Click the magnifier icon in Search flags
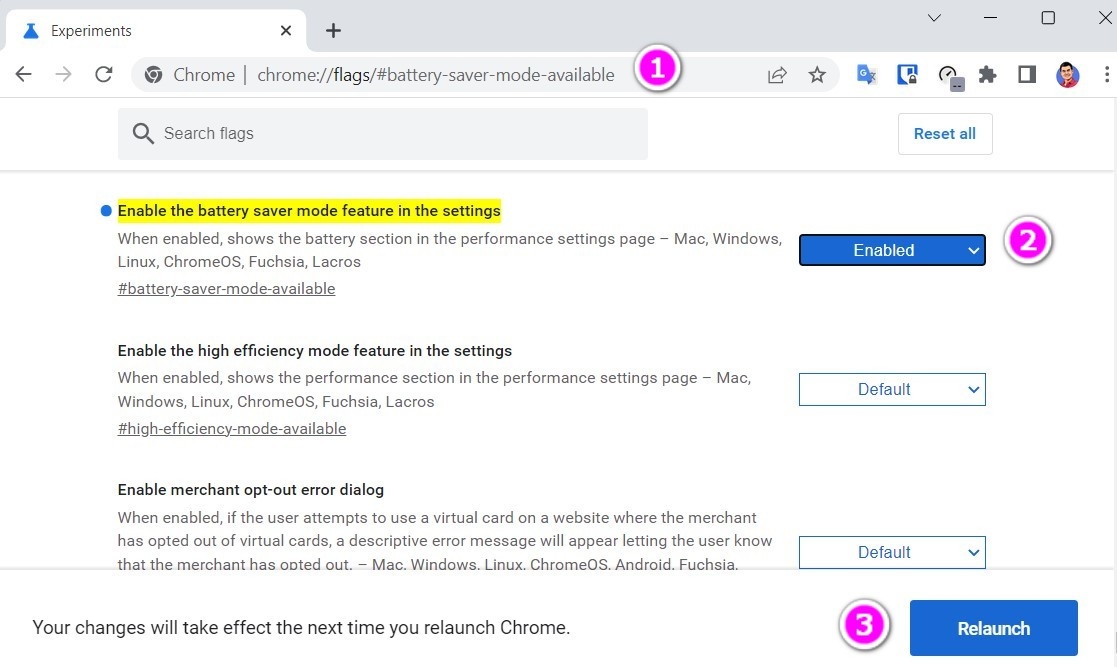1117x667 pixels. (142, 133)
